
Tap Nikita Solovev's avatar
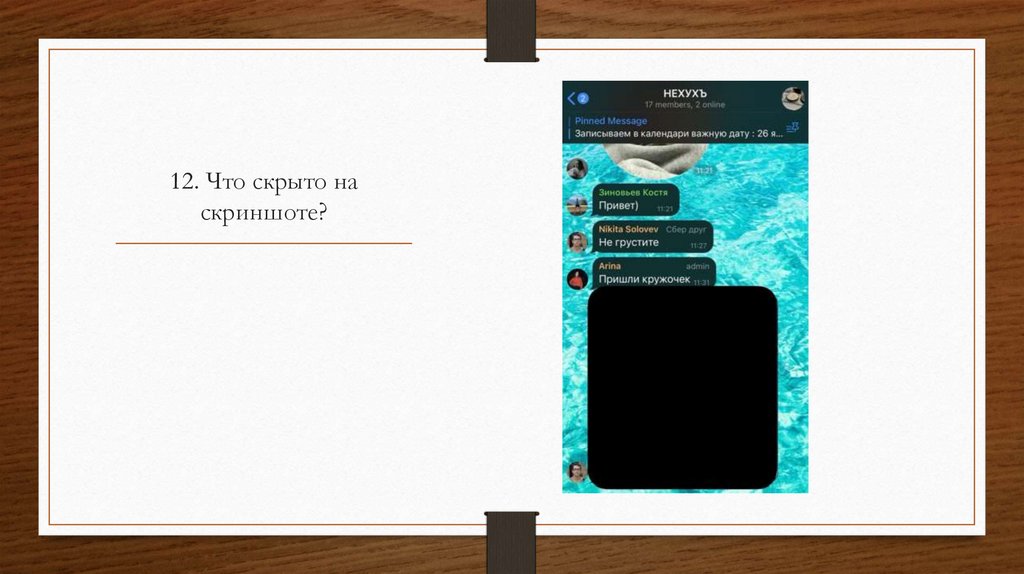tap(577, 242)
